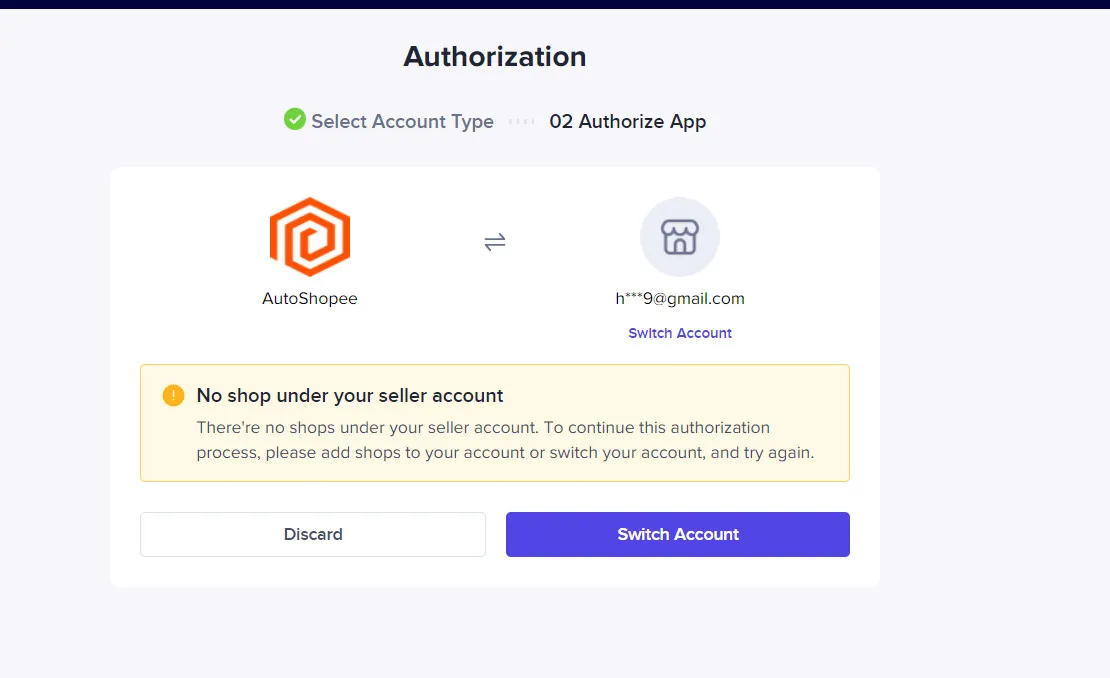Click the 'No shop under your seller account' title

[350, 396]
